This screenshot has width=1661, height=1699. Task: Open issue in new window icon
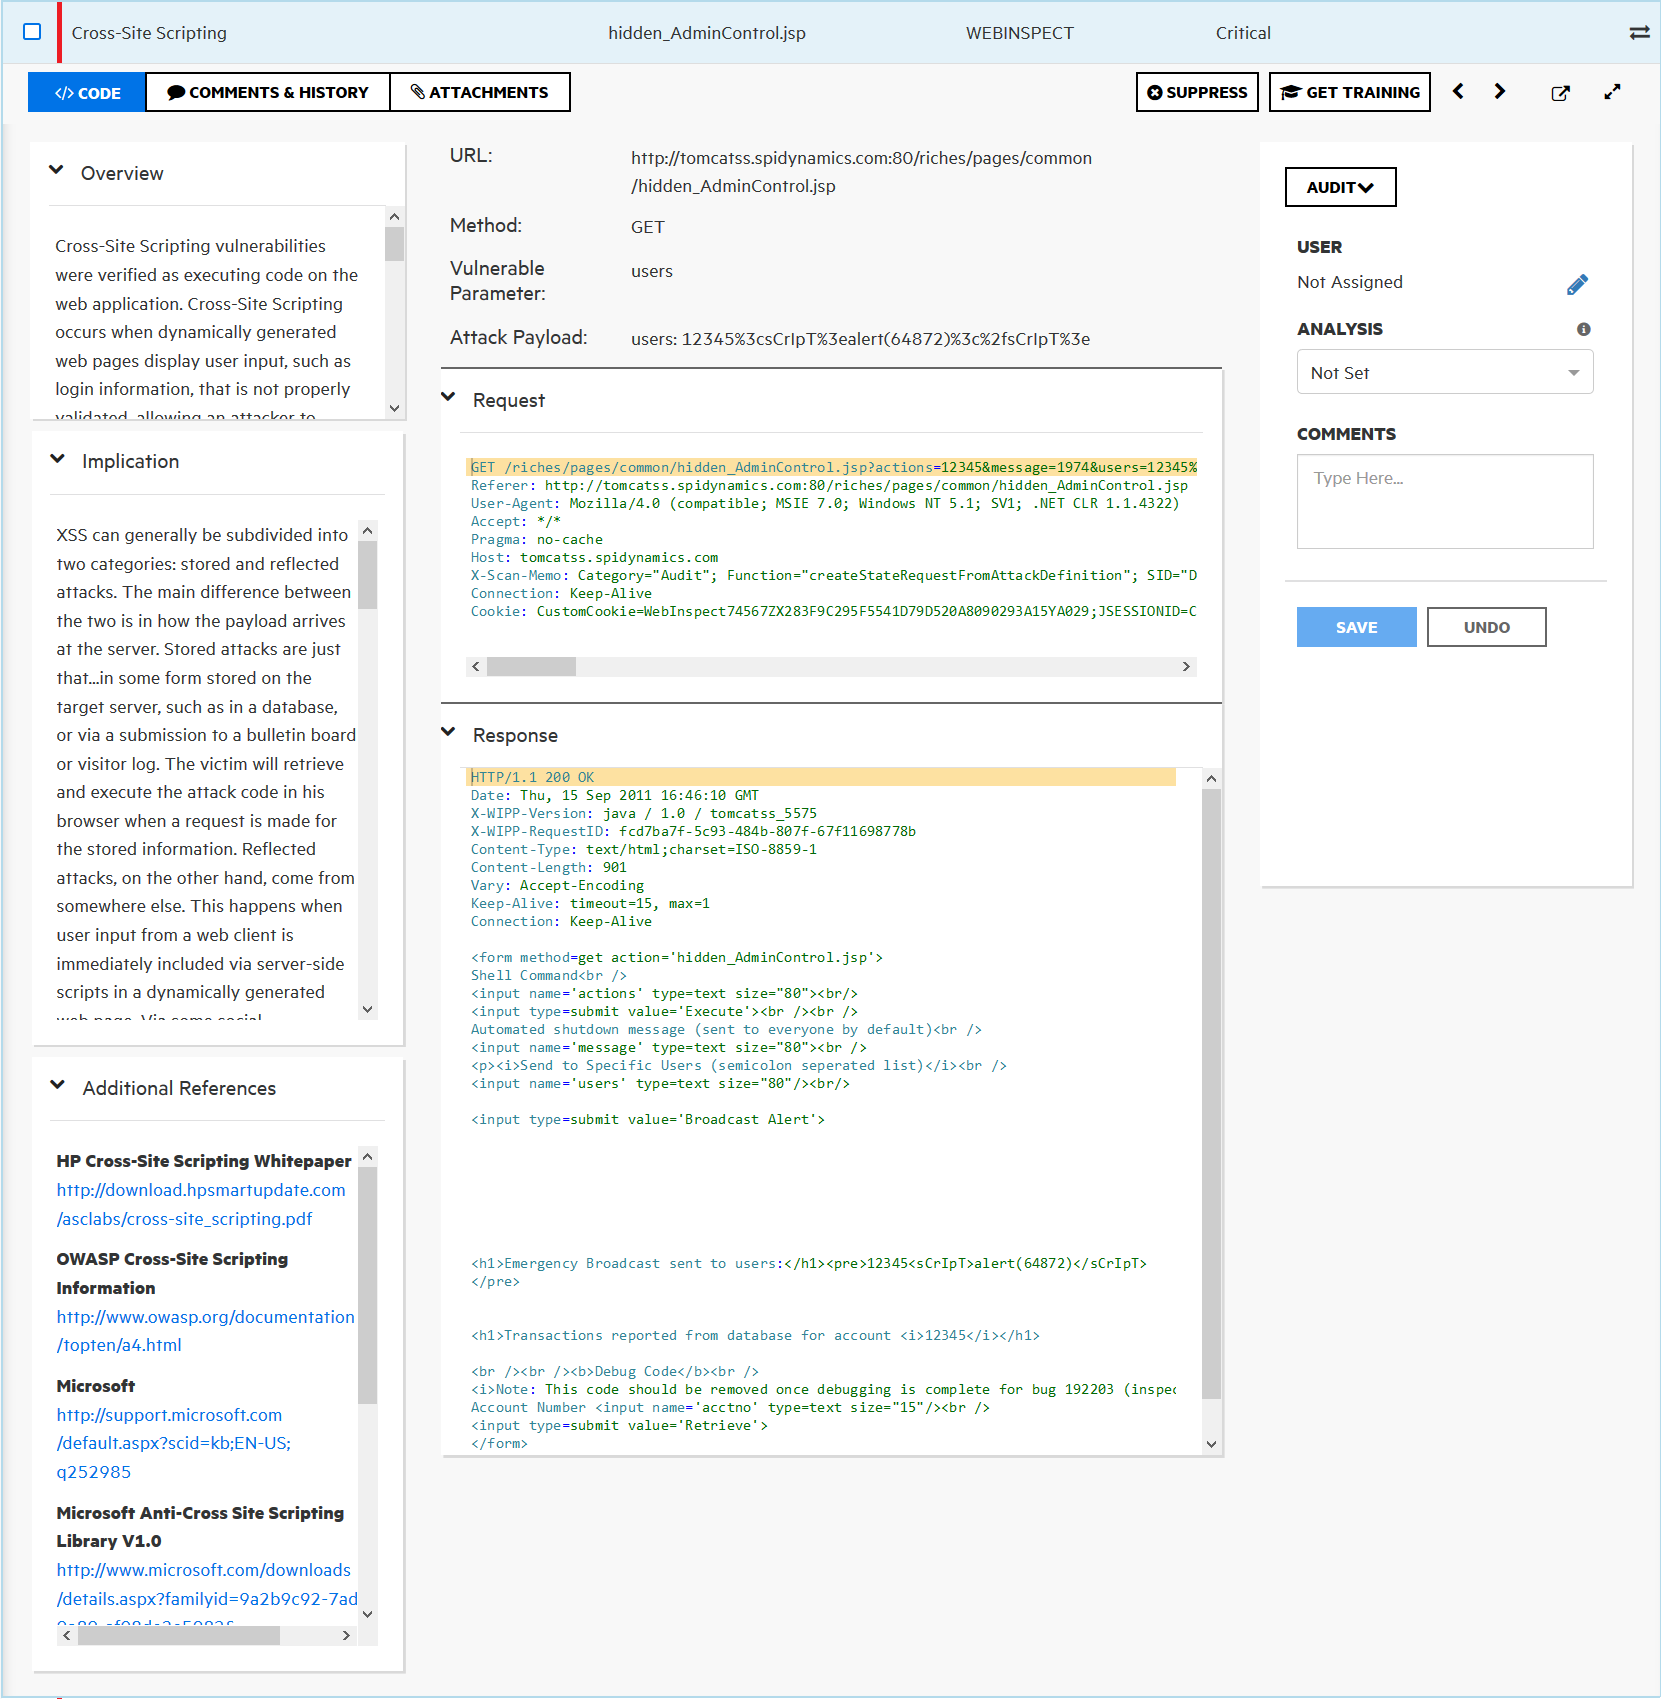1560,93
